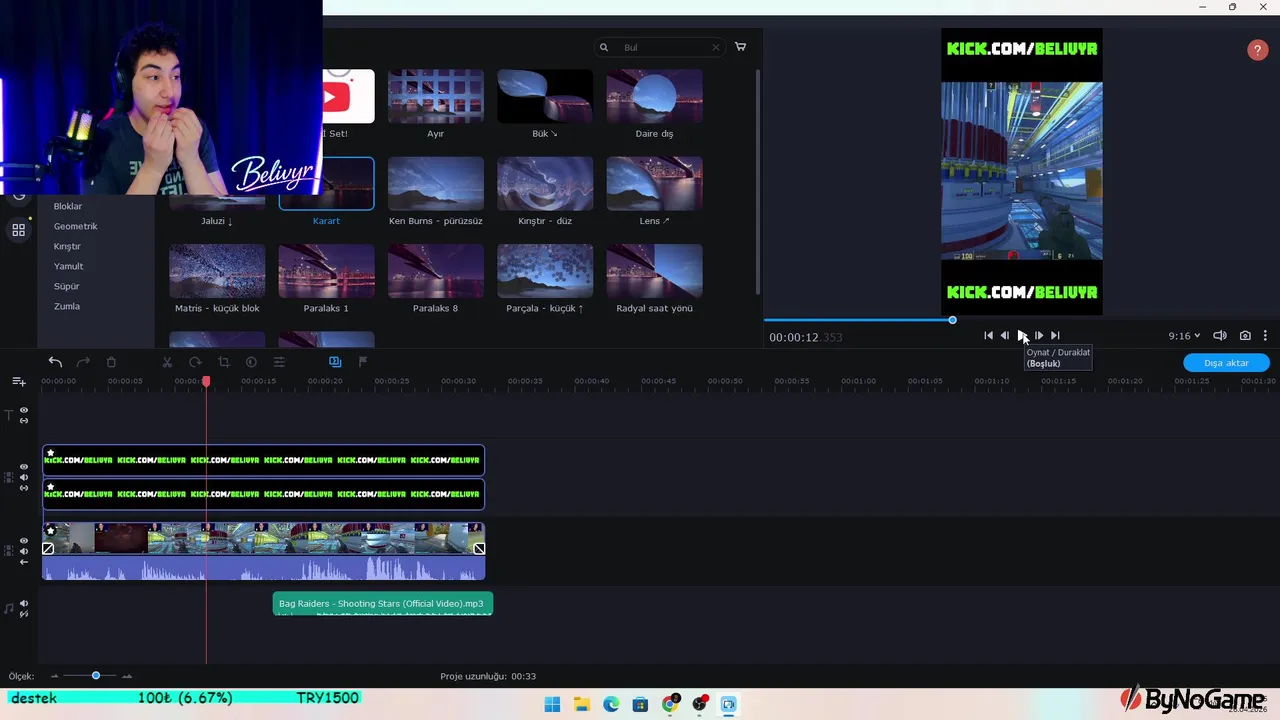Step back one frame
Screen dimensions: 1280x720
tap(1005, 336)
